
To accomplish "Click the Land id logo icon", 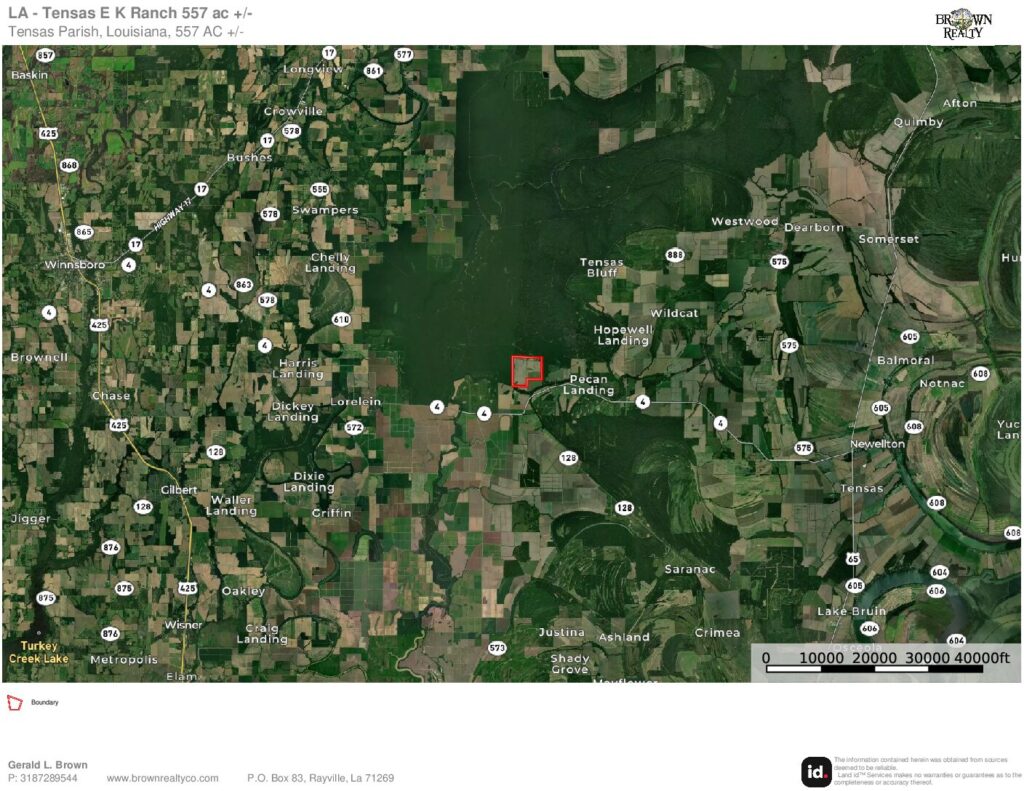I will click(x=816, y=771).
